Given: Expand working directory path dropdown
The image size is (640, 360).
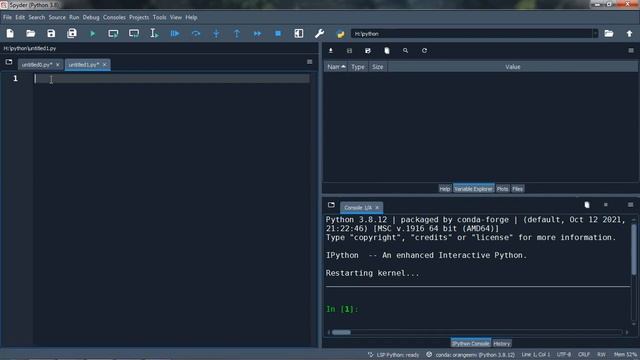Looking at the screenshot, I should [x=595, y=33].
